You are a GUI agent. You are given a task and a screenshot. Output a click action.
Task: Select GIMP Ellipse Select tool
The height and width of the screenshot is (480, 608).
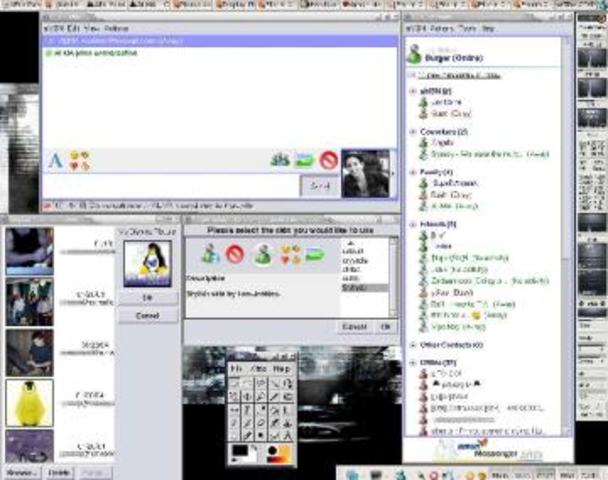click(248, 383)
